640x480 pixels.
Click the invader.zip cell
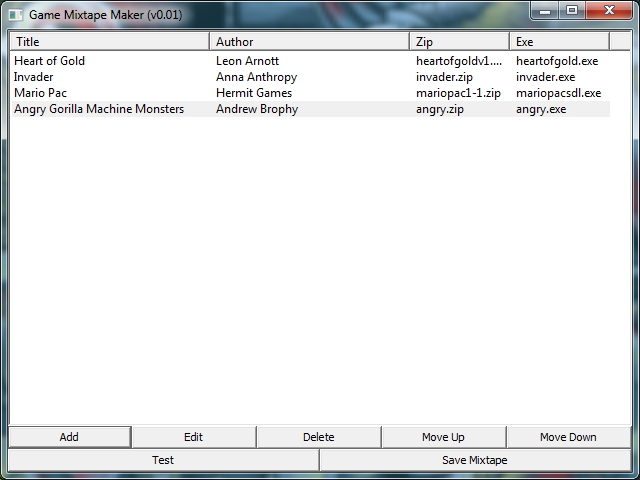pos(444,77)
